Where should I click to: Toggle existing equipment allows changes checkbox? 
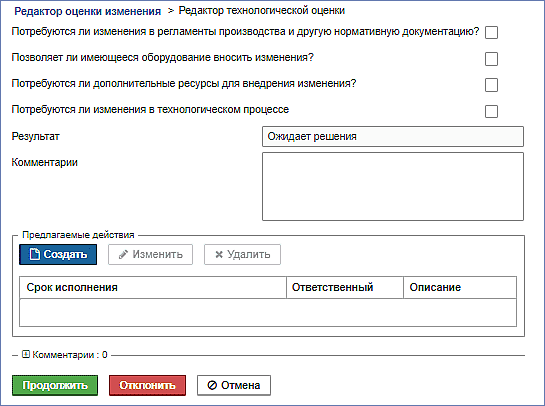click(491, 59)
